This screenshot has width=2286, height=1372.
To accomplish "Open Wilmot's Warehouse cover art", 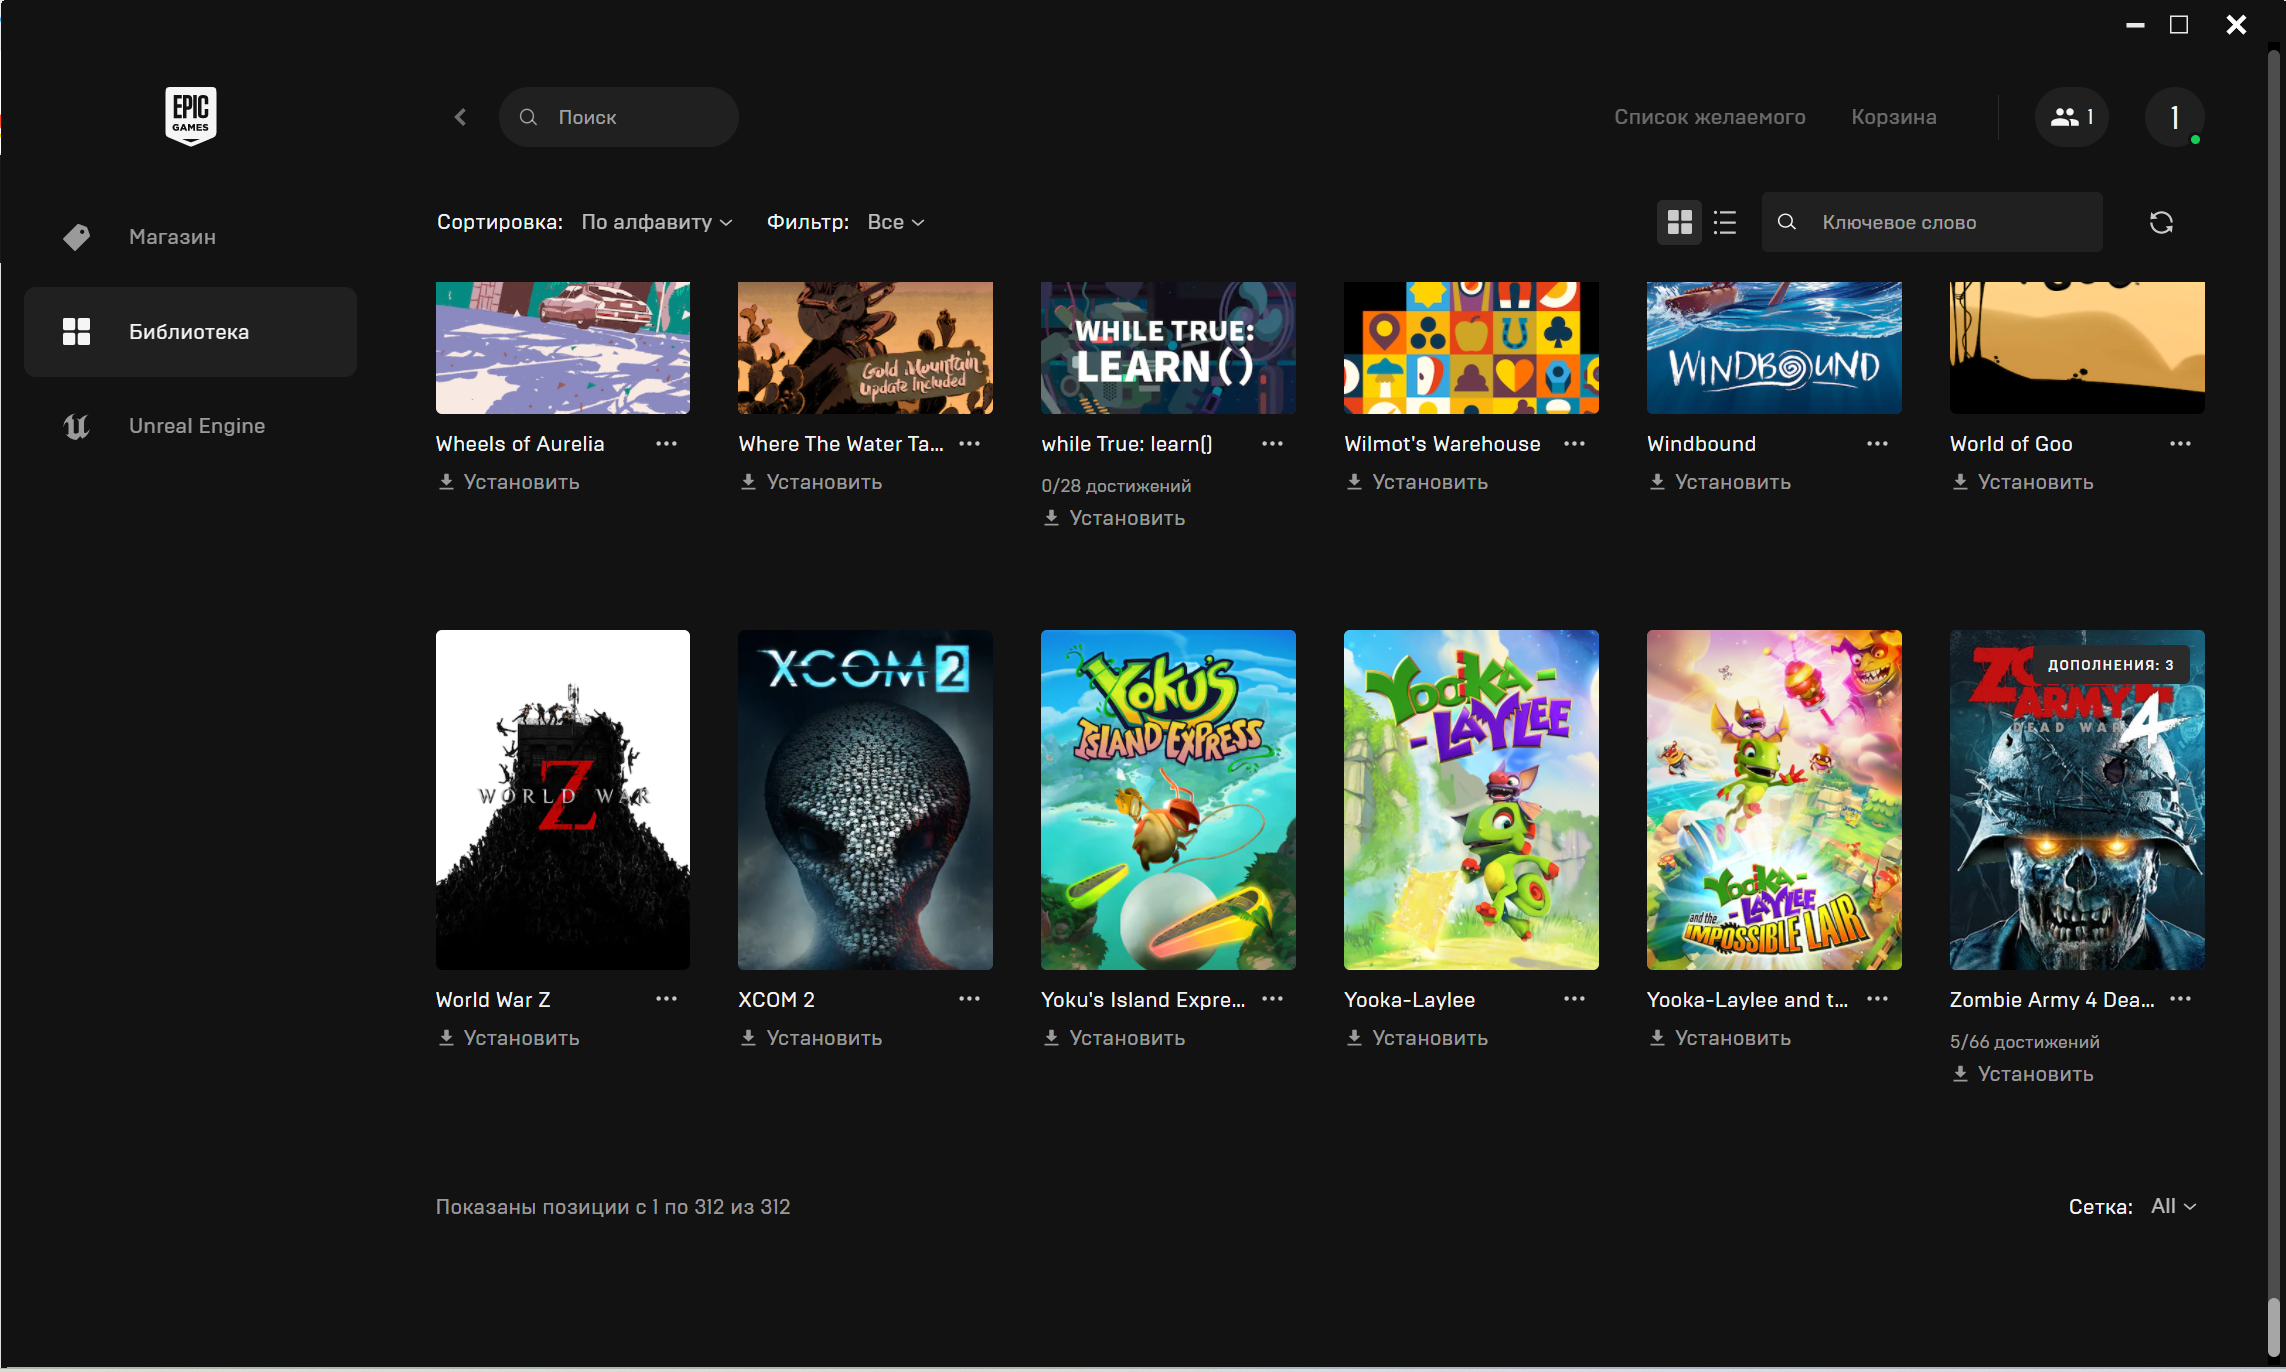I will coord(1471,348).
